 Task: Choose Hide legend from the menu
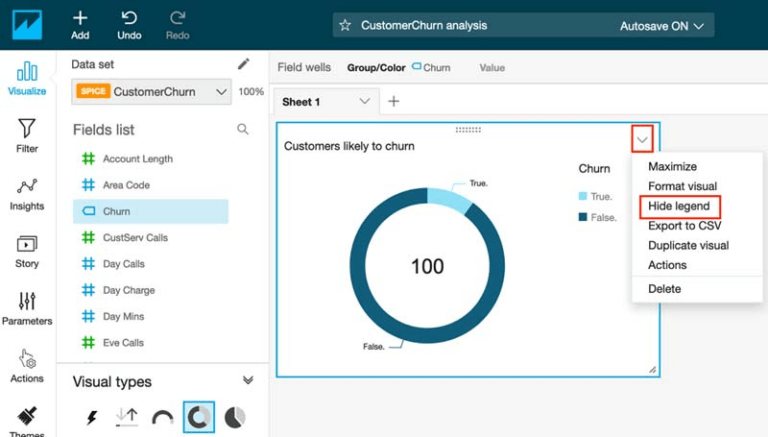[x=678, y=206]
